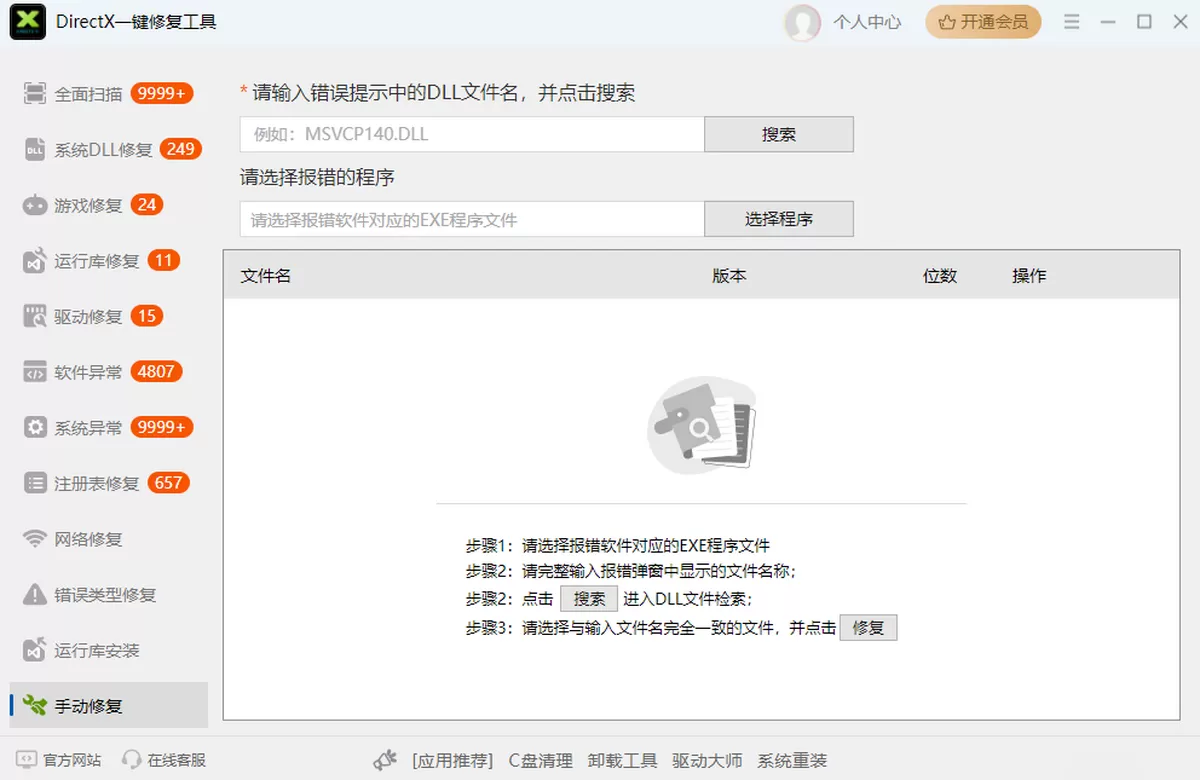Open the 系统重装 link
The image size is (1200, 780).
(x=792, y=761)
